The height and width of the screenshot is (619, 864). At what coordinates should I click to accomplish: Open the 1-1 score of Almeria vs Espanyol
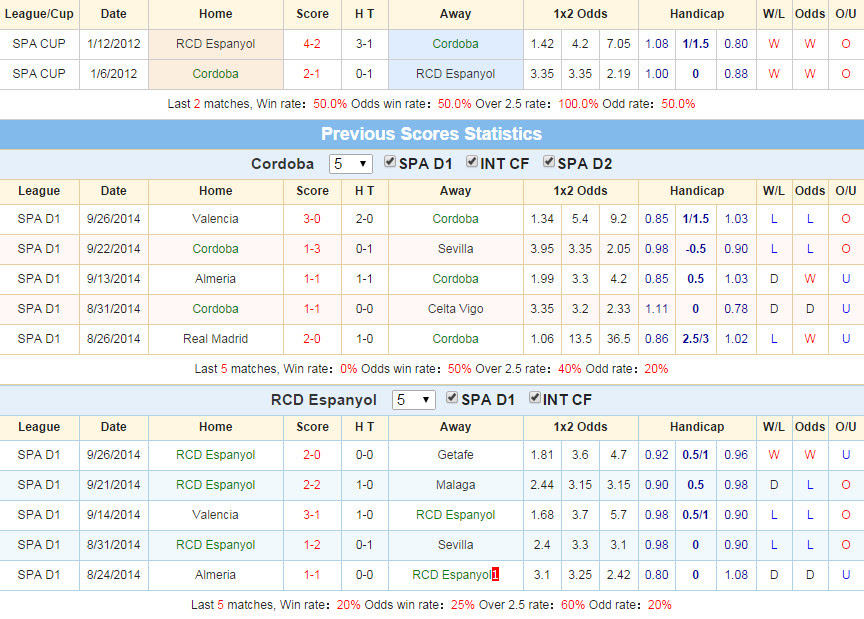pos(312,575)
